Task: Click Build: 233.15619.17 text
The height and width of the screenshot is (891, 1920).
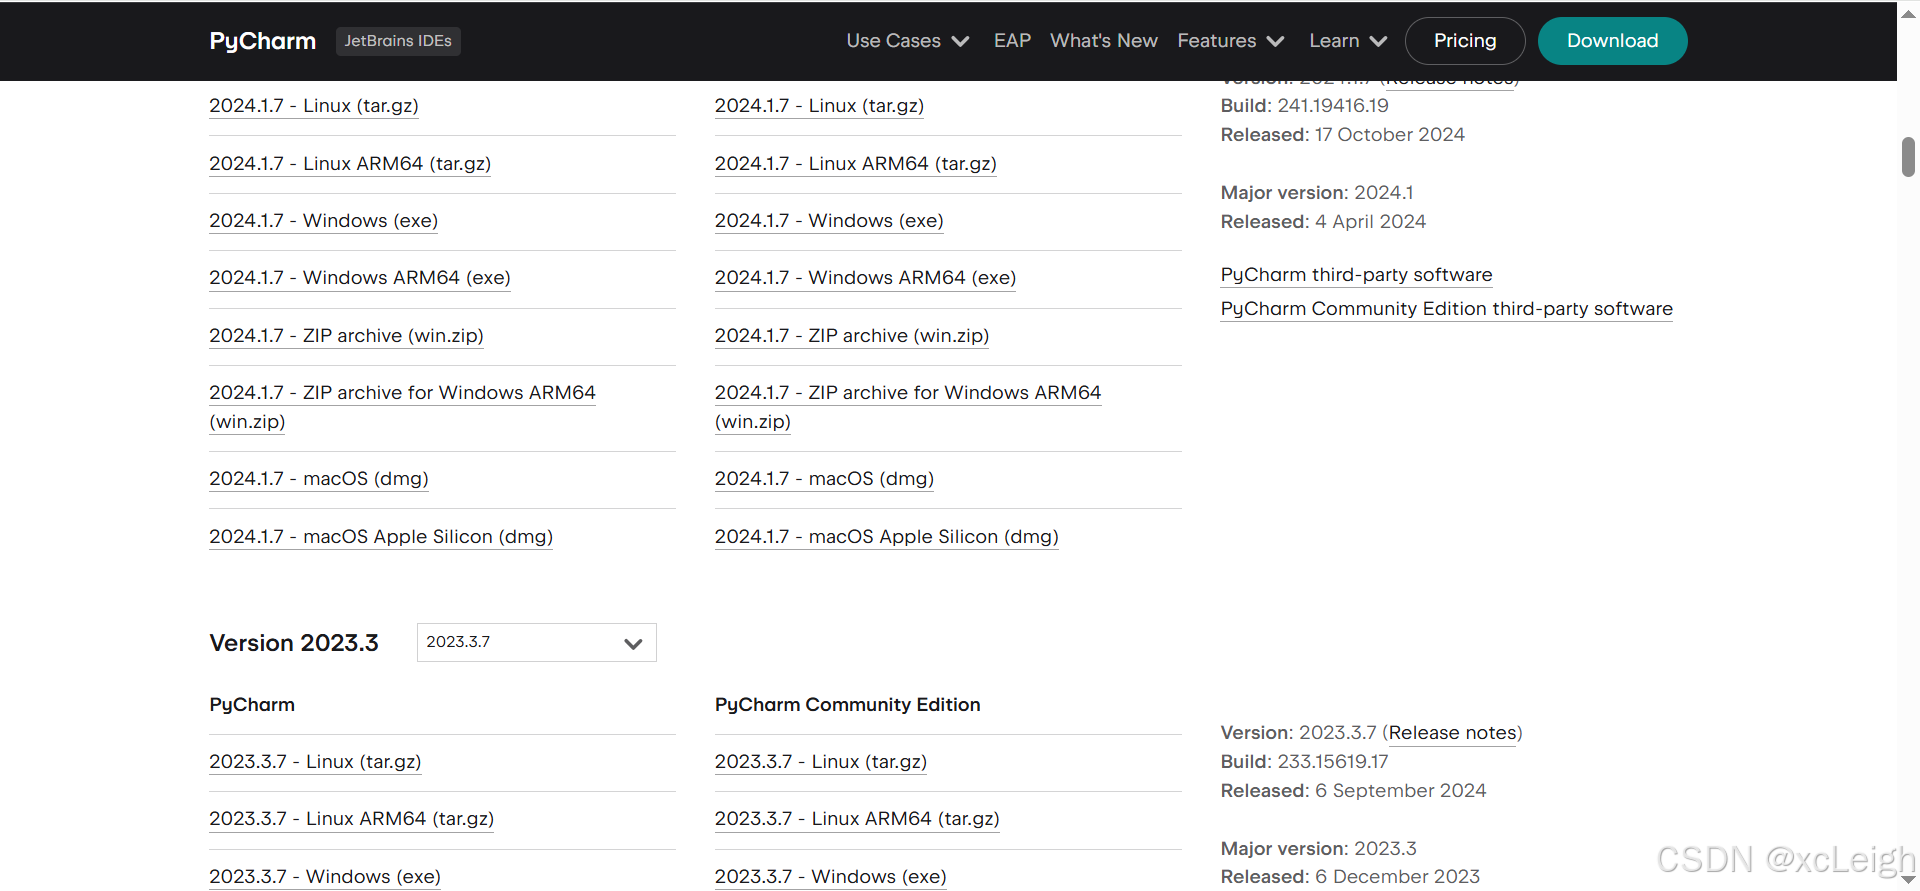Action: point(1305,762)
